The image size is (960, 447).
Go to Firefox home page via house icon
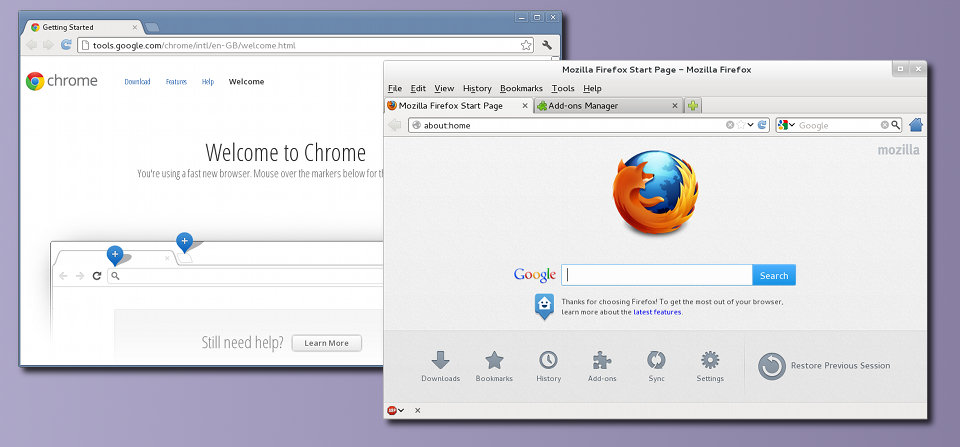click(x=916, y=125)
